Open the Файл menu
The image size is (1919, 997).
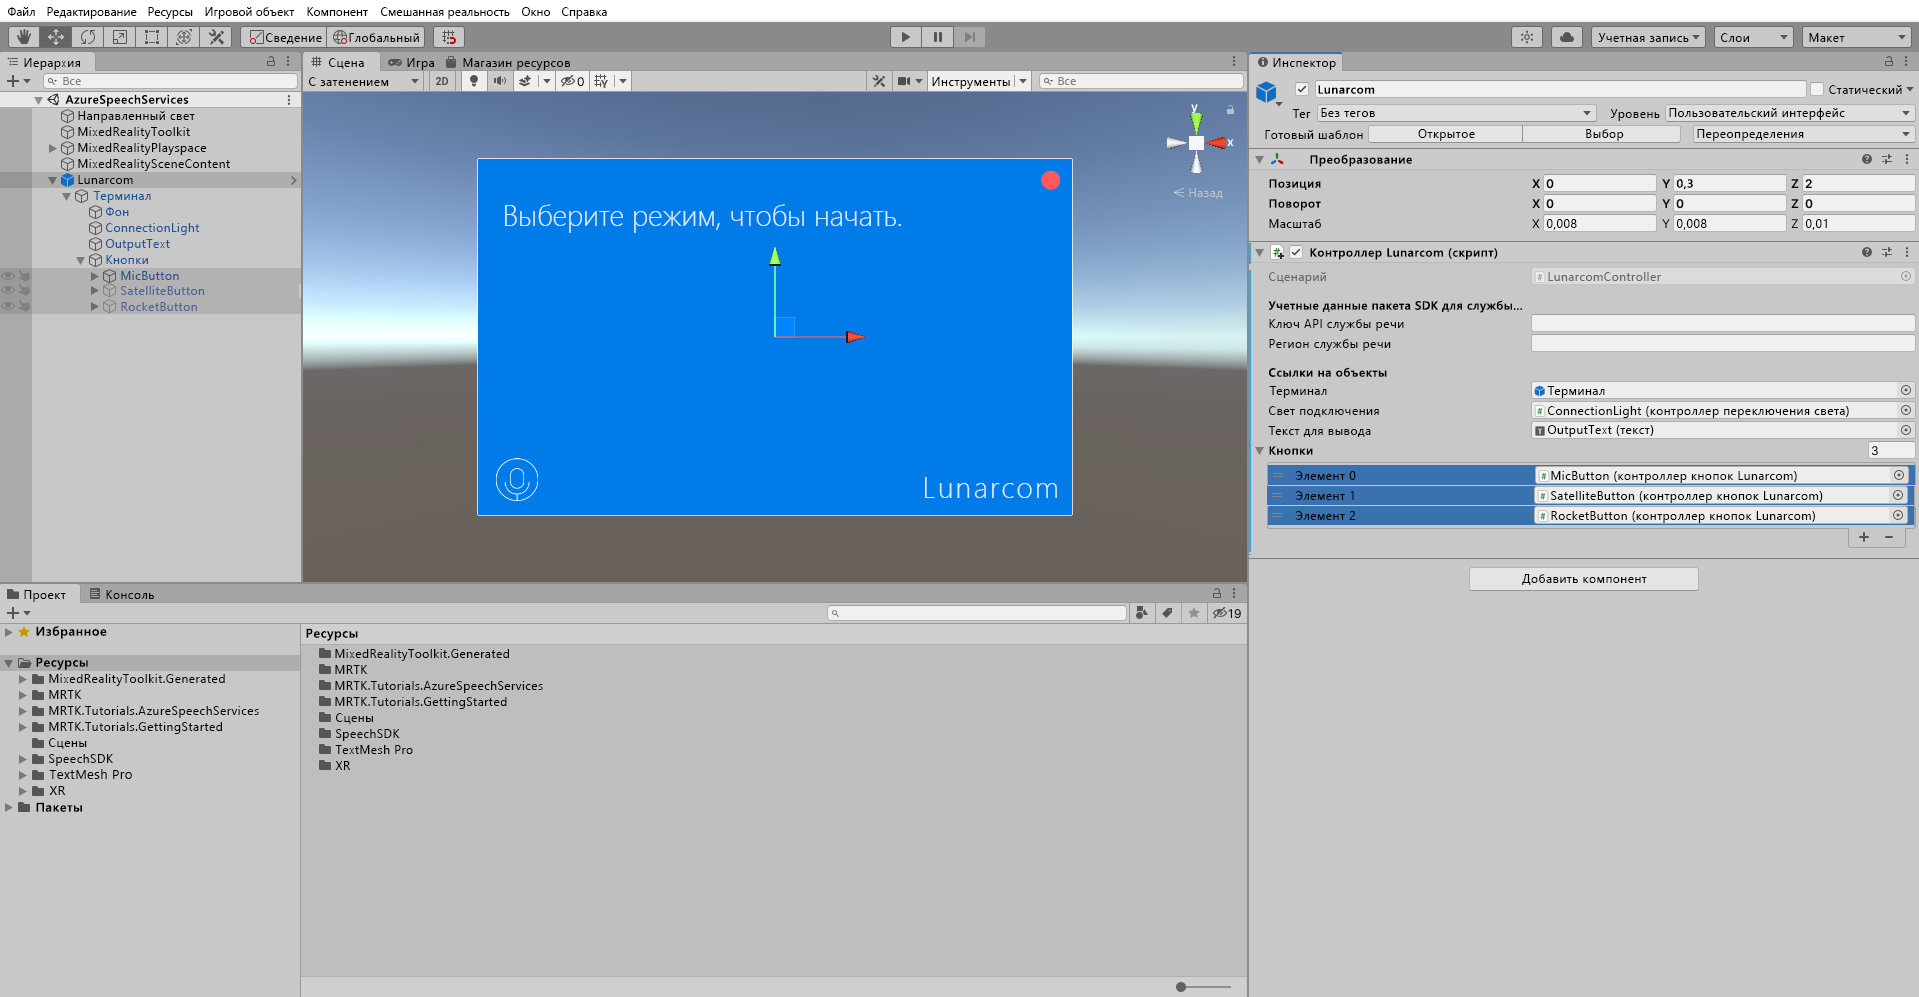(21, 11)
